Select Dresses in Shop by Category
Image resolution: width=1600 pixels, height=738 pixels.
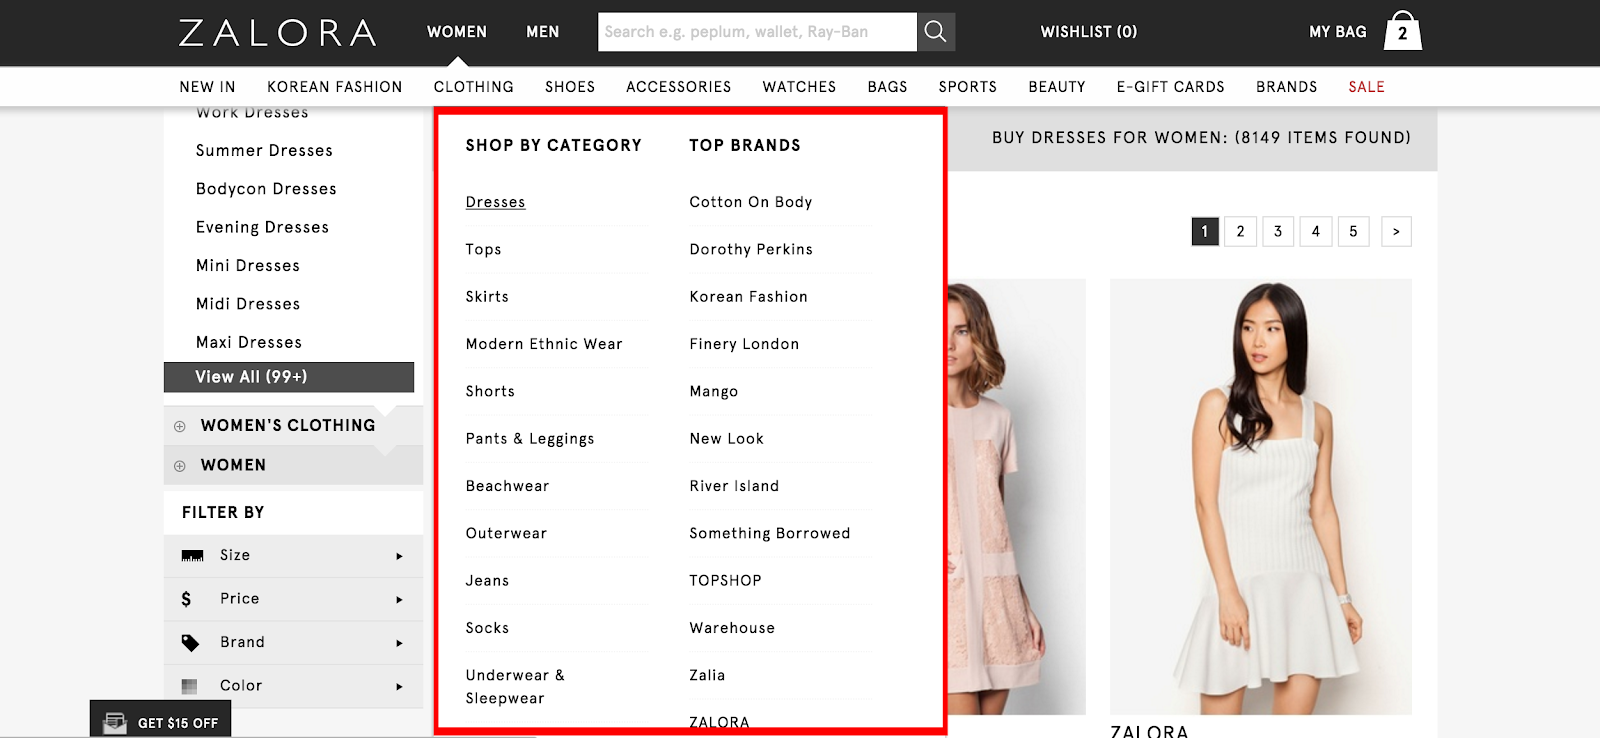tap(495, 202)
